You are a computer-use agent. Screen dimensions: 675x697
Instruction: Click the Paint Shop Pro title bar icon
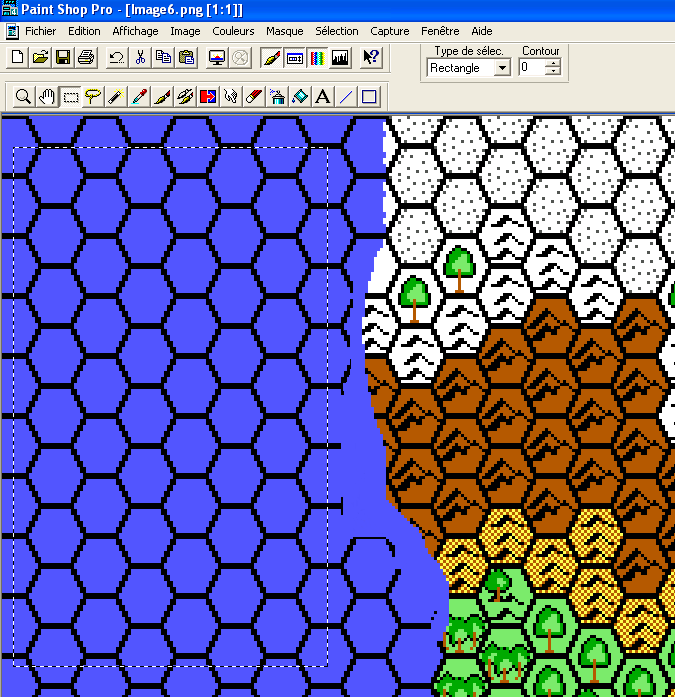click(x=9, y=9)
